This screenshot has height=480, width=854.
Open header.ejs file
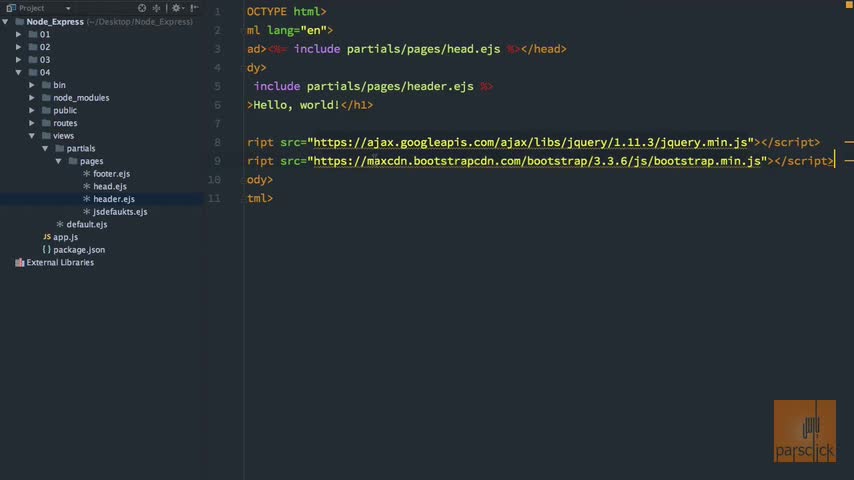coord(114,199)
